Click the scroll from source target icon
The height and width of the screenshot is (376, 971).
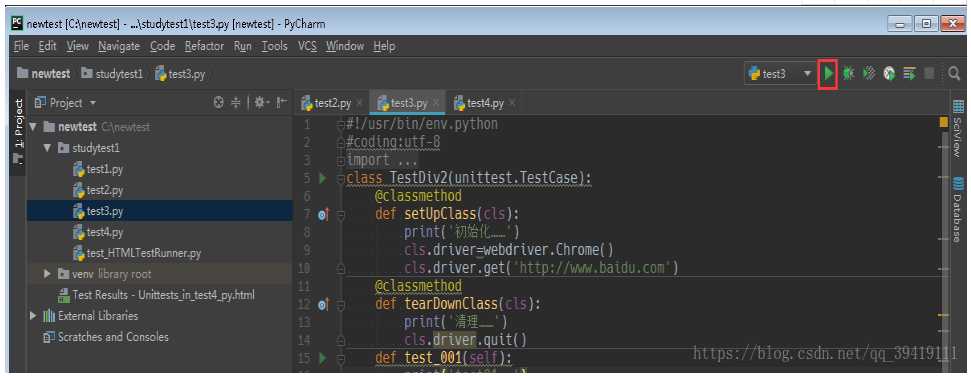pos(218,103)
